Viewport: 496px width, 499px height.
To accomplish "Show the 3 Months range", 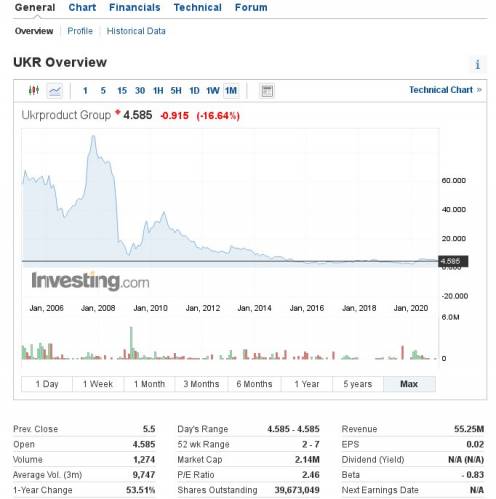I will click(x=201, y=384).
